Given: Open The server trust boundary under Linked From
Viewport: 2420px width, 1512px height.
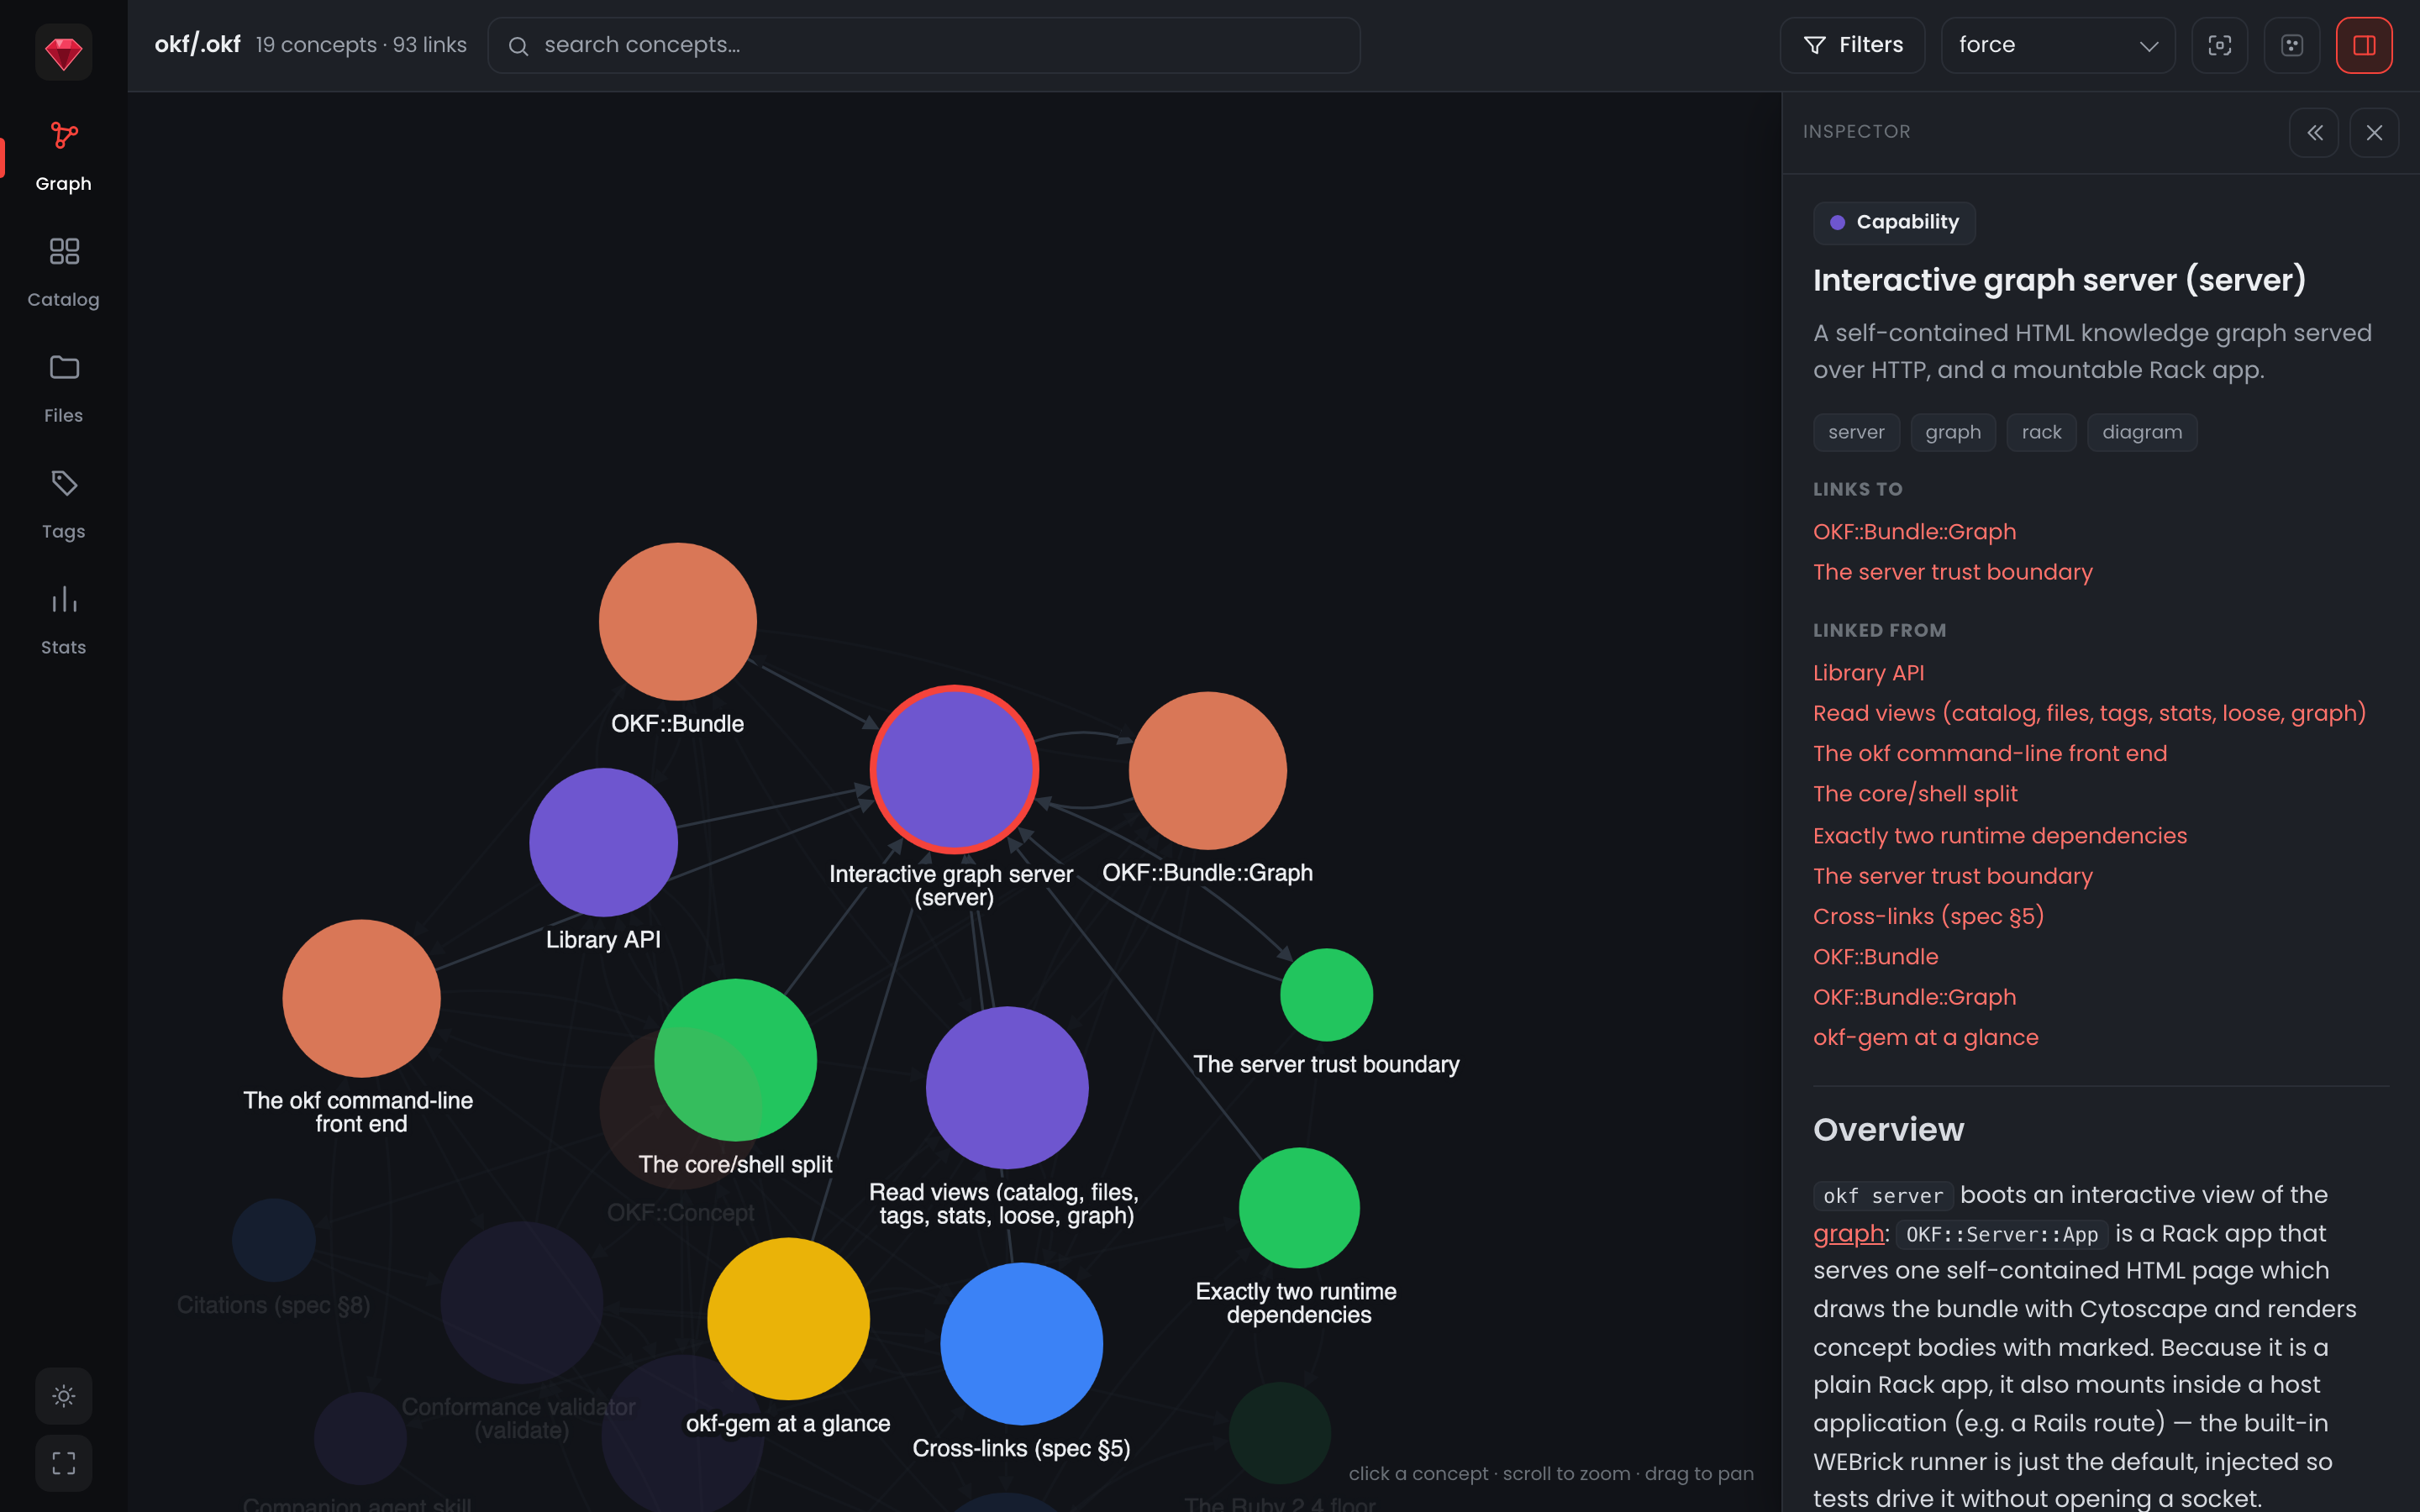Looking at the screenshot, I should tap(1952, 876).
